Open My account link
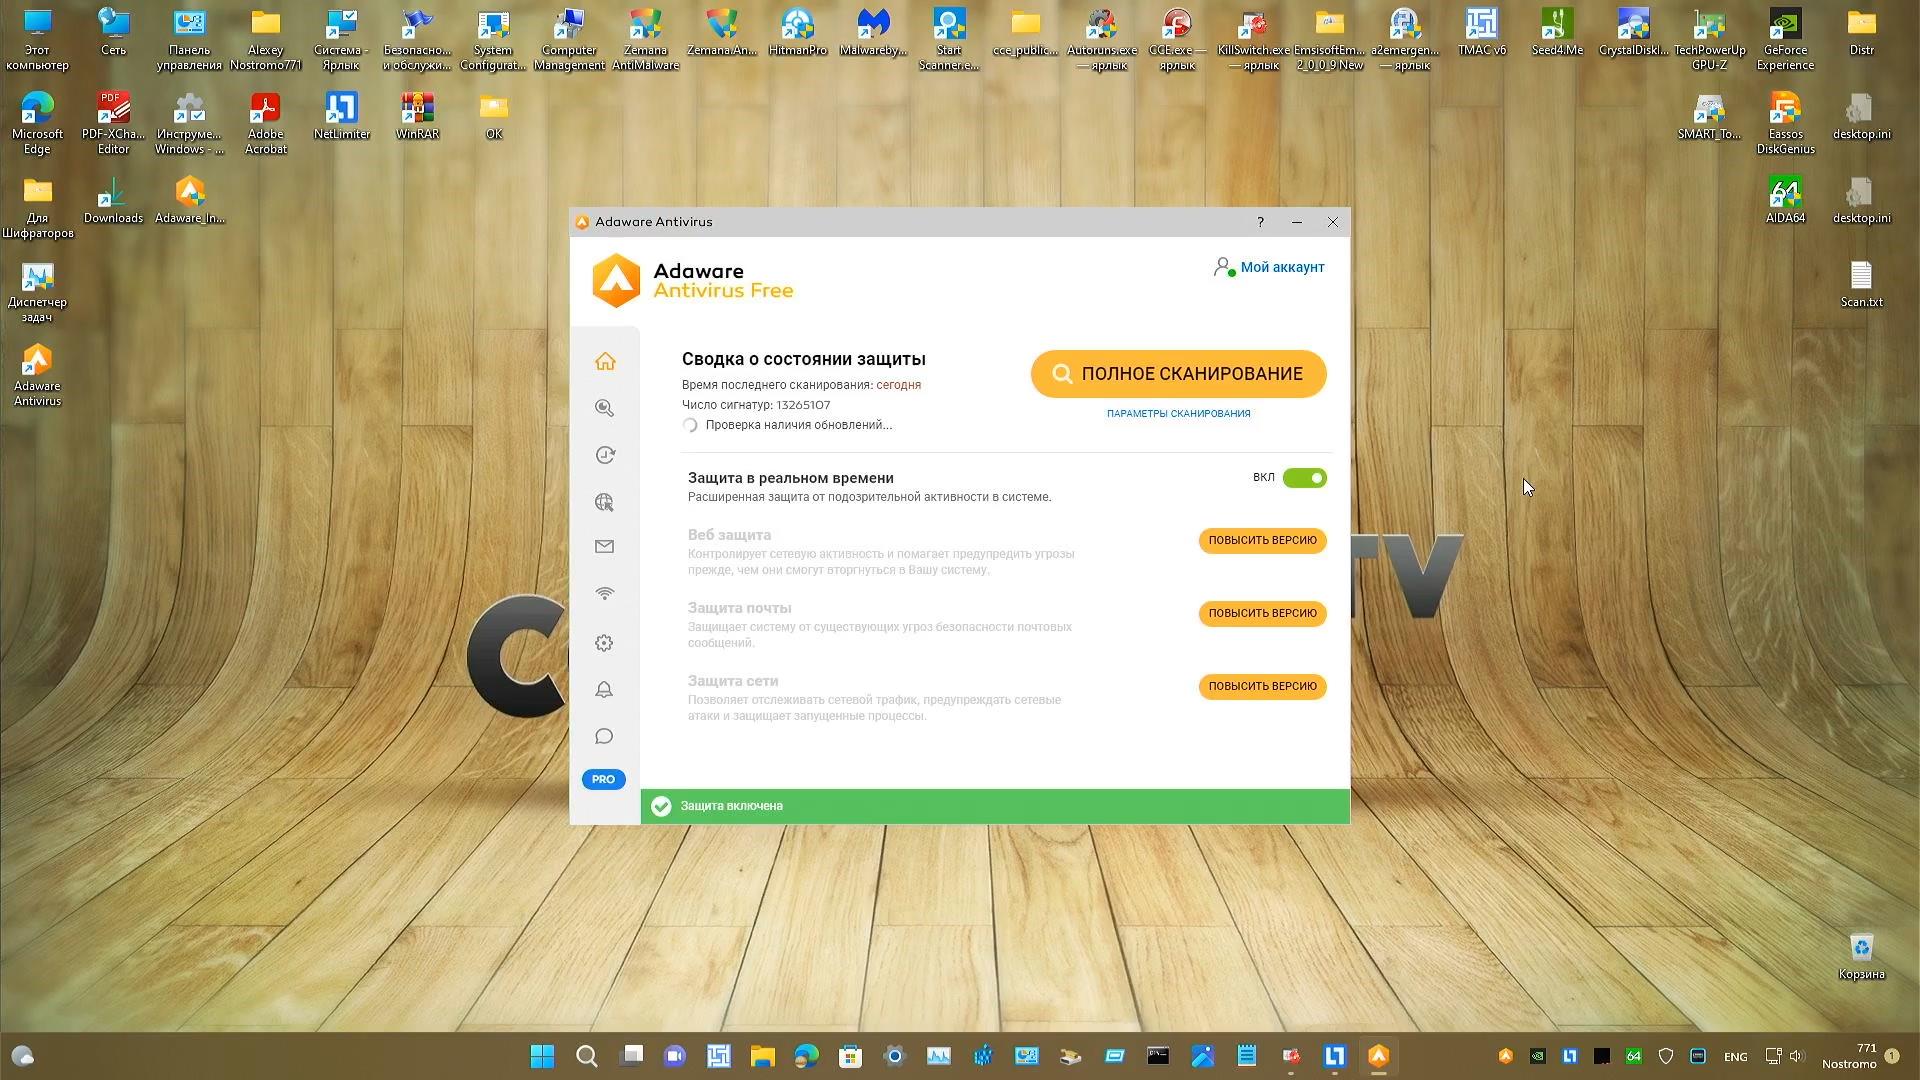The image size is (1920, 1080). point(1281,268)
